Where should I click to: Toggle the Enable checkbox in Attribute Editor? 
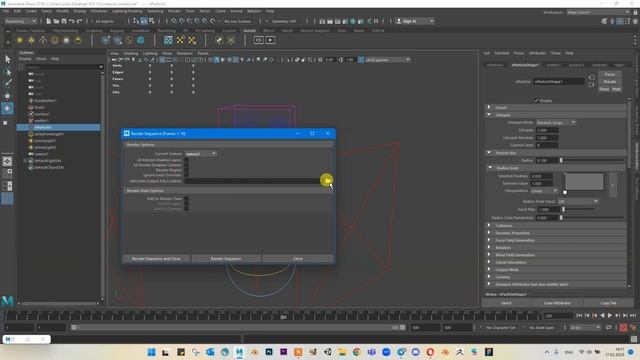click(536, 100)
